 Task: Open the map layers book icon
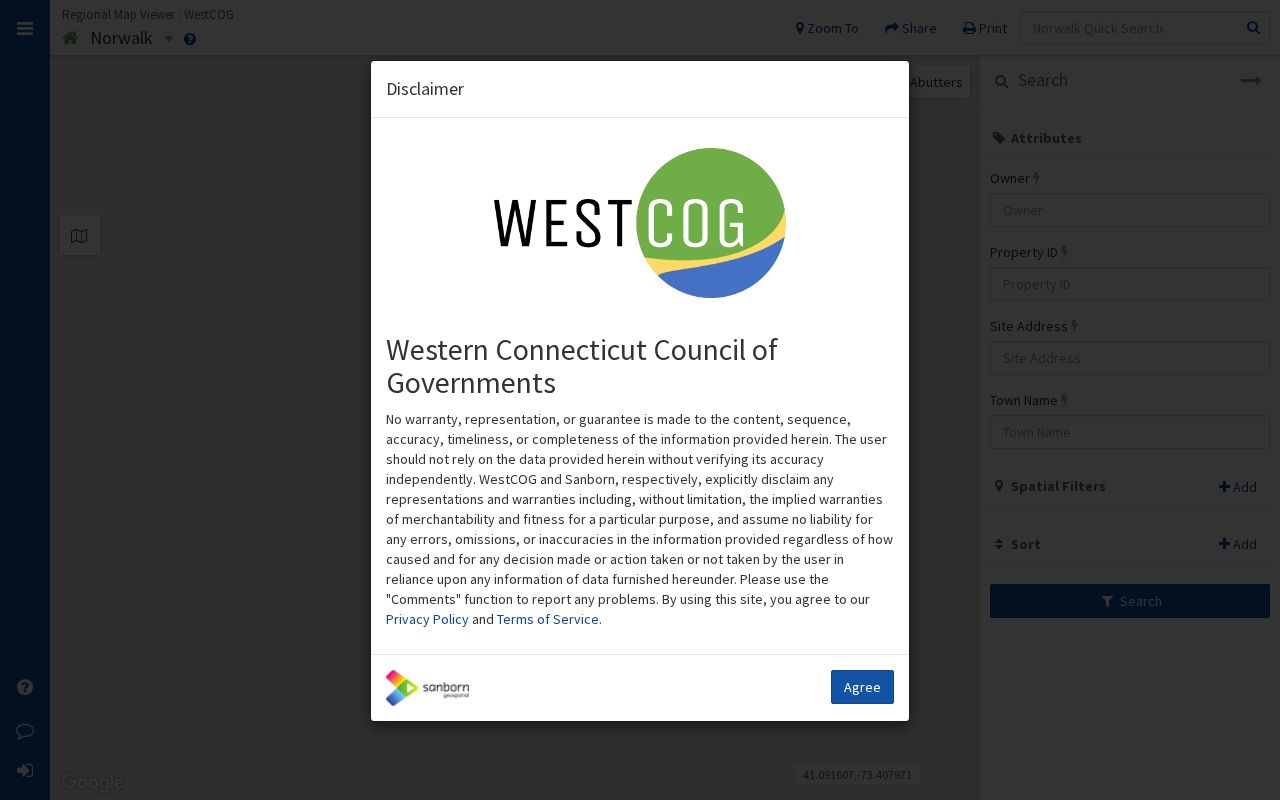pos(80,236)
